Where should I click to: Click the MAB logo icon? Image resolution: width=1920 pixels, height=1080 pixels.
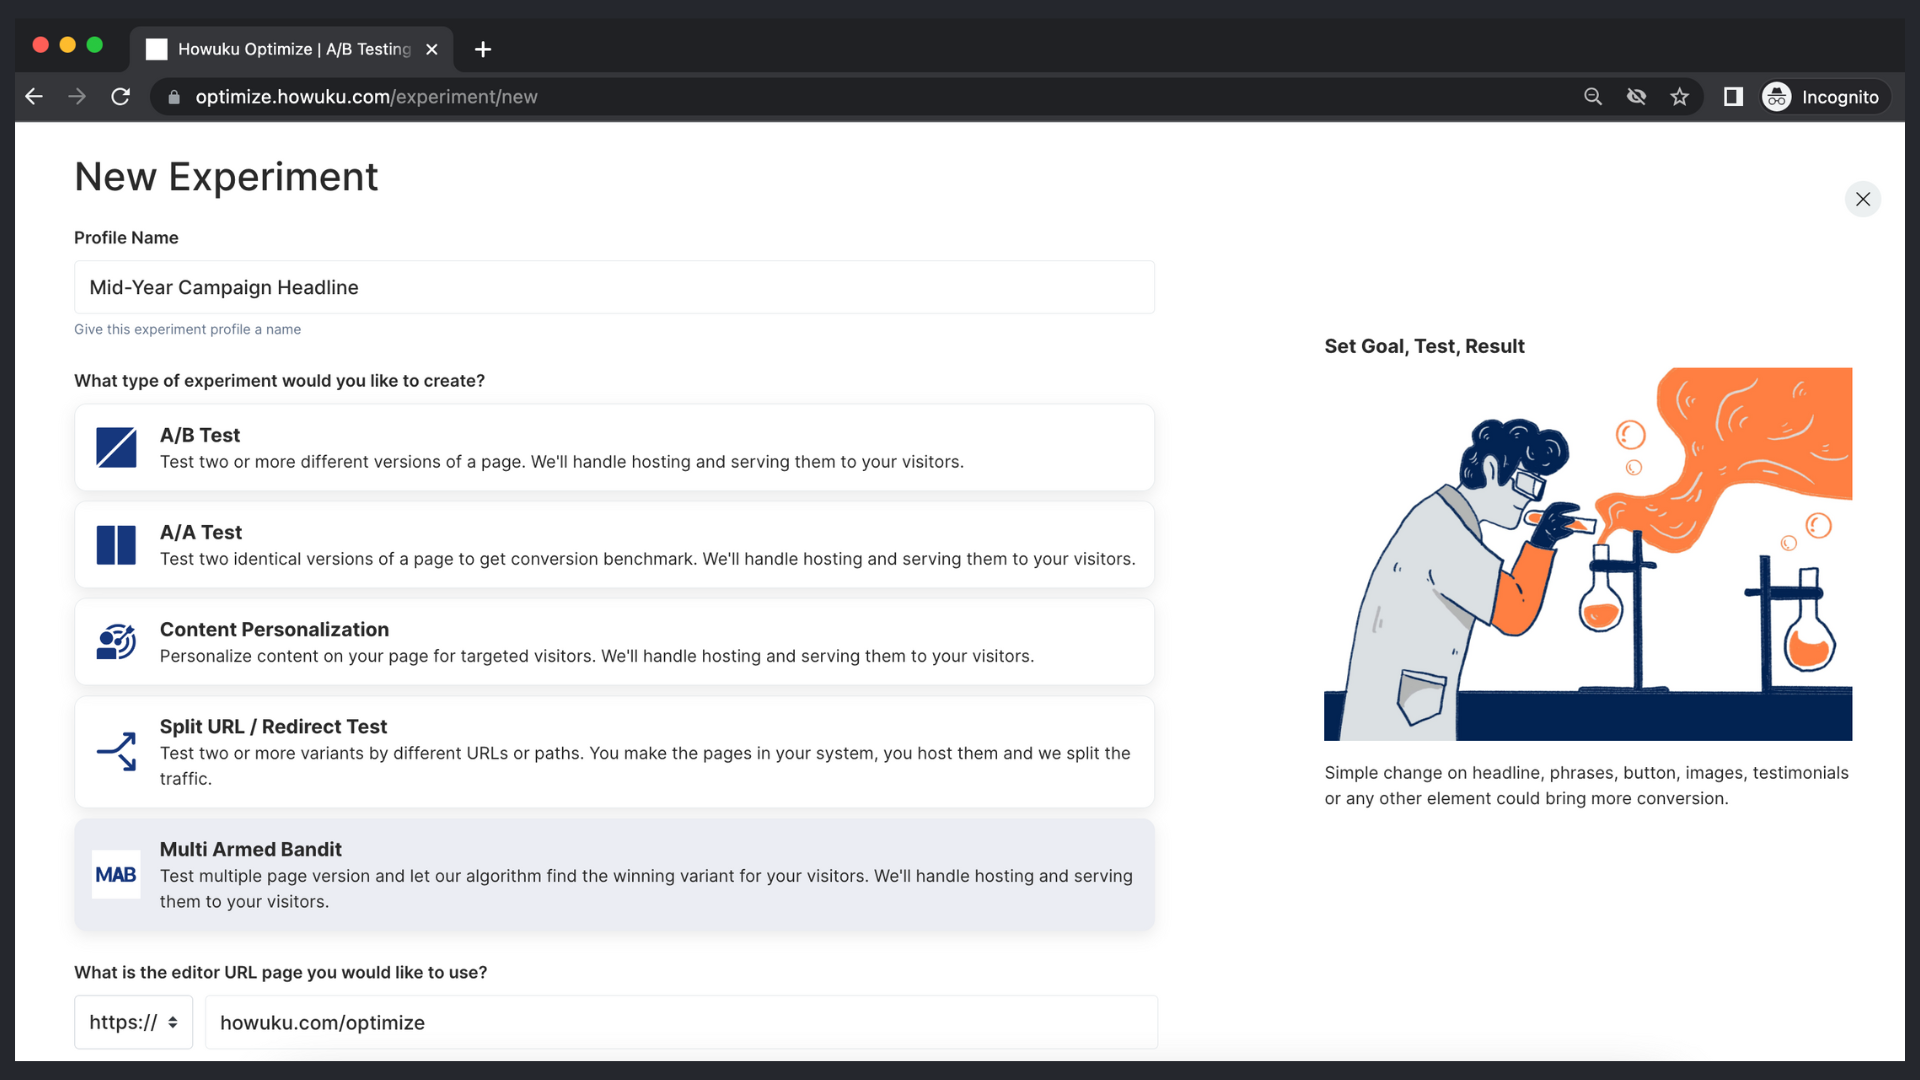coord(116,875)
